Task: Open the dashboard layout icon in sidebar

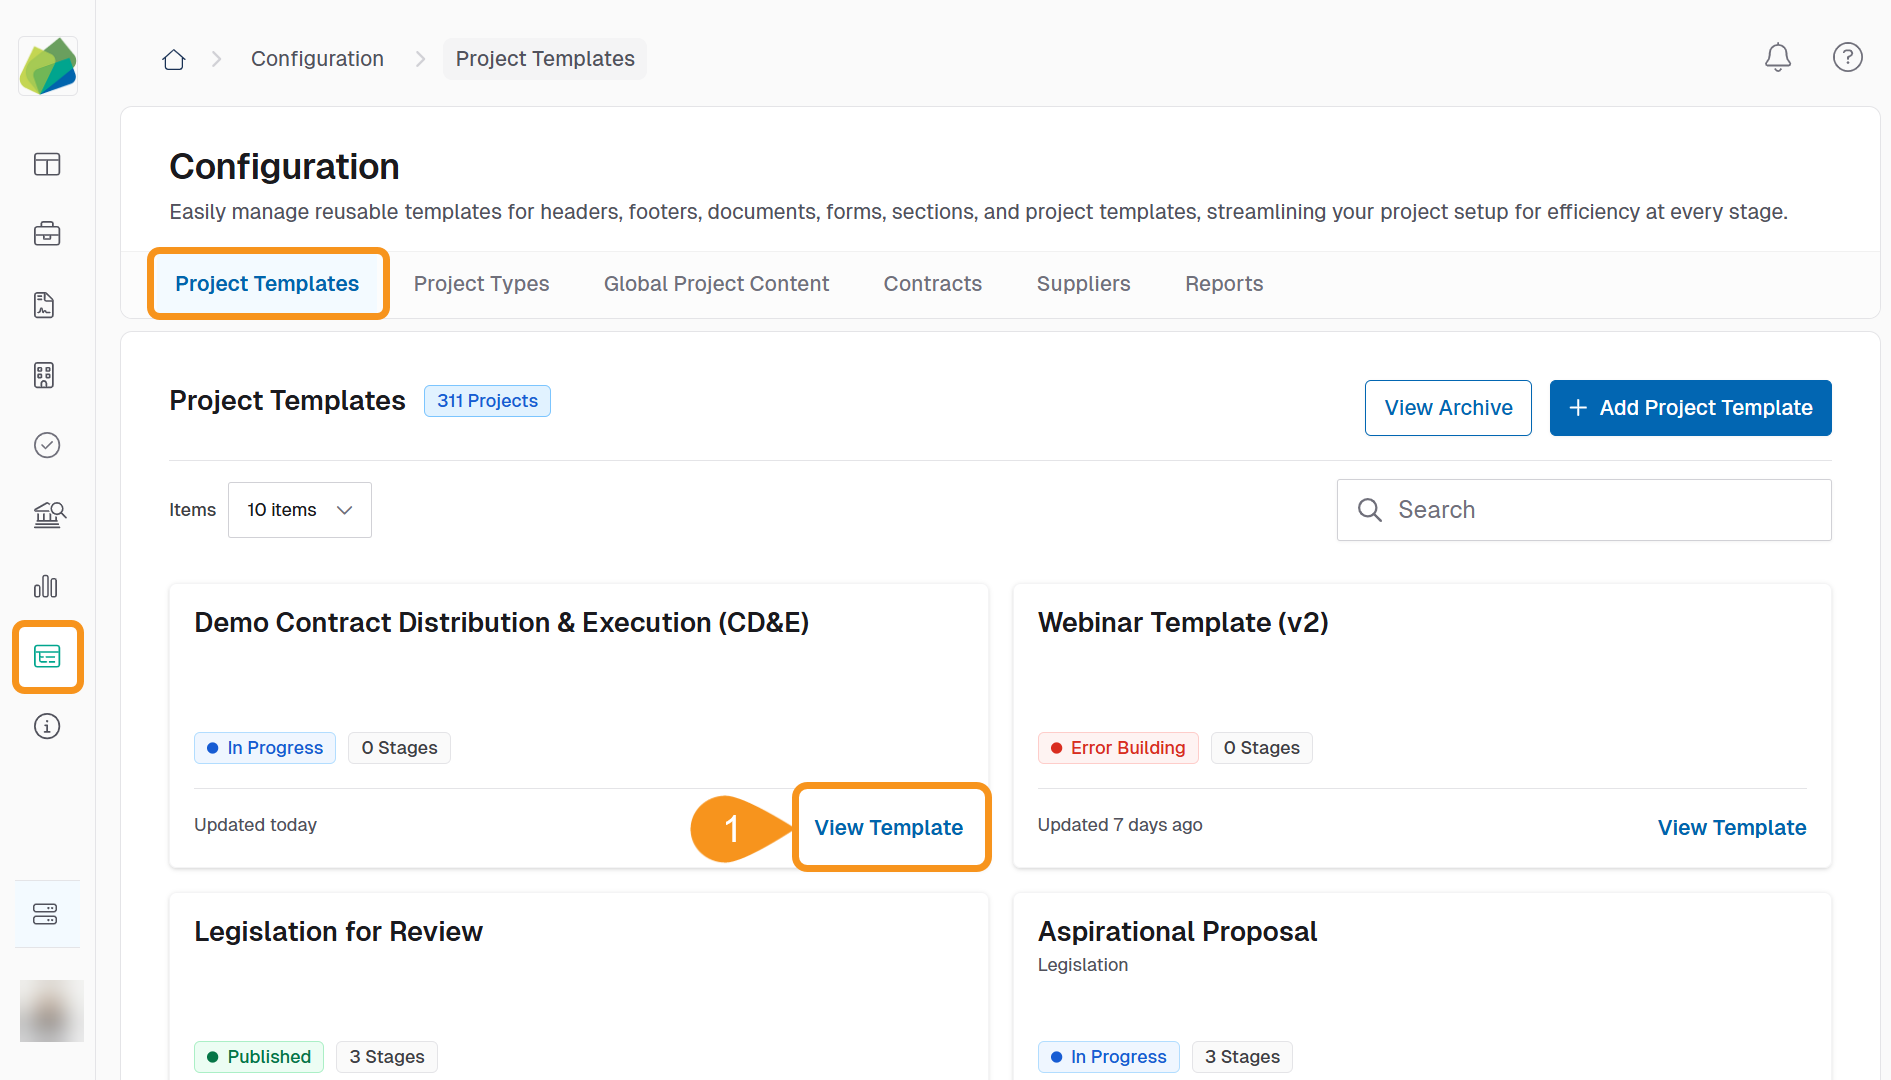Action: pyautogui.click(x=47, y=164)
